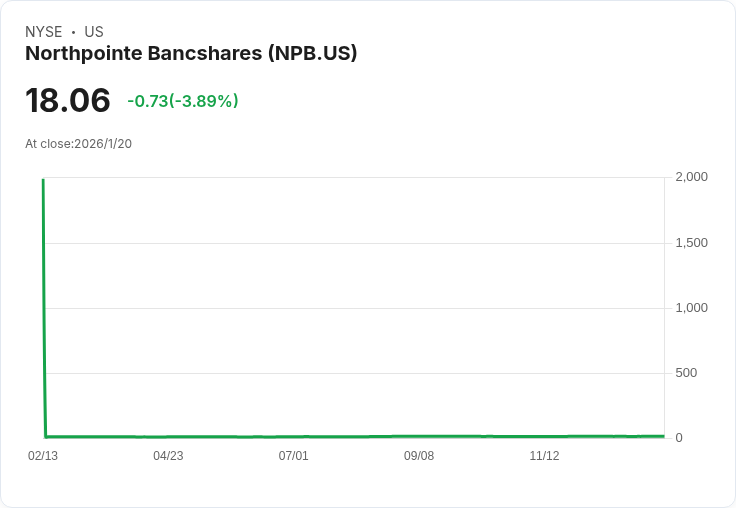The width and height of the screenshot is (736, 508).
Task: Click the 04/23 date axis label
Action: click(x=168, y=456)
